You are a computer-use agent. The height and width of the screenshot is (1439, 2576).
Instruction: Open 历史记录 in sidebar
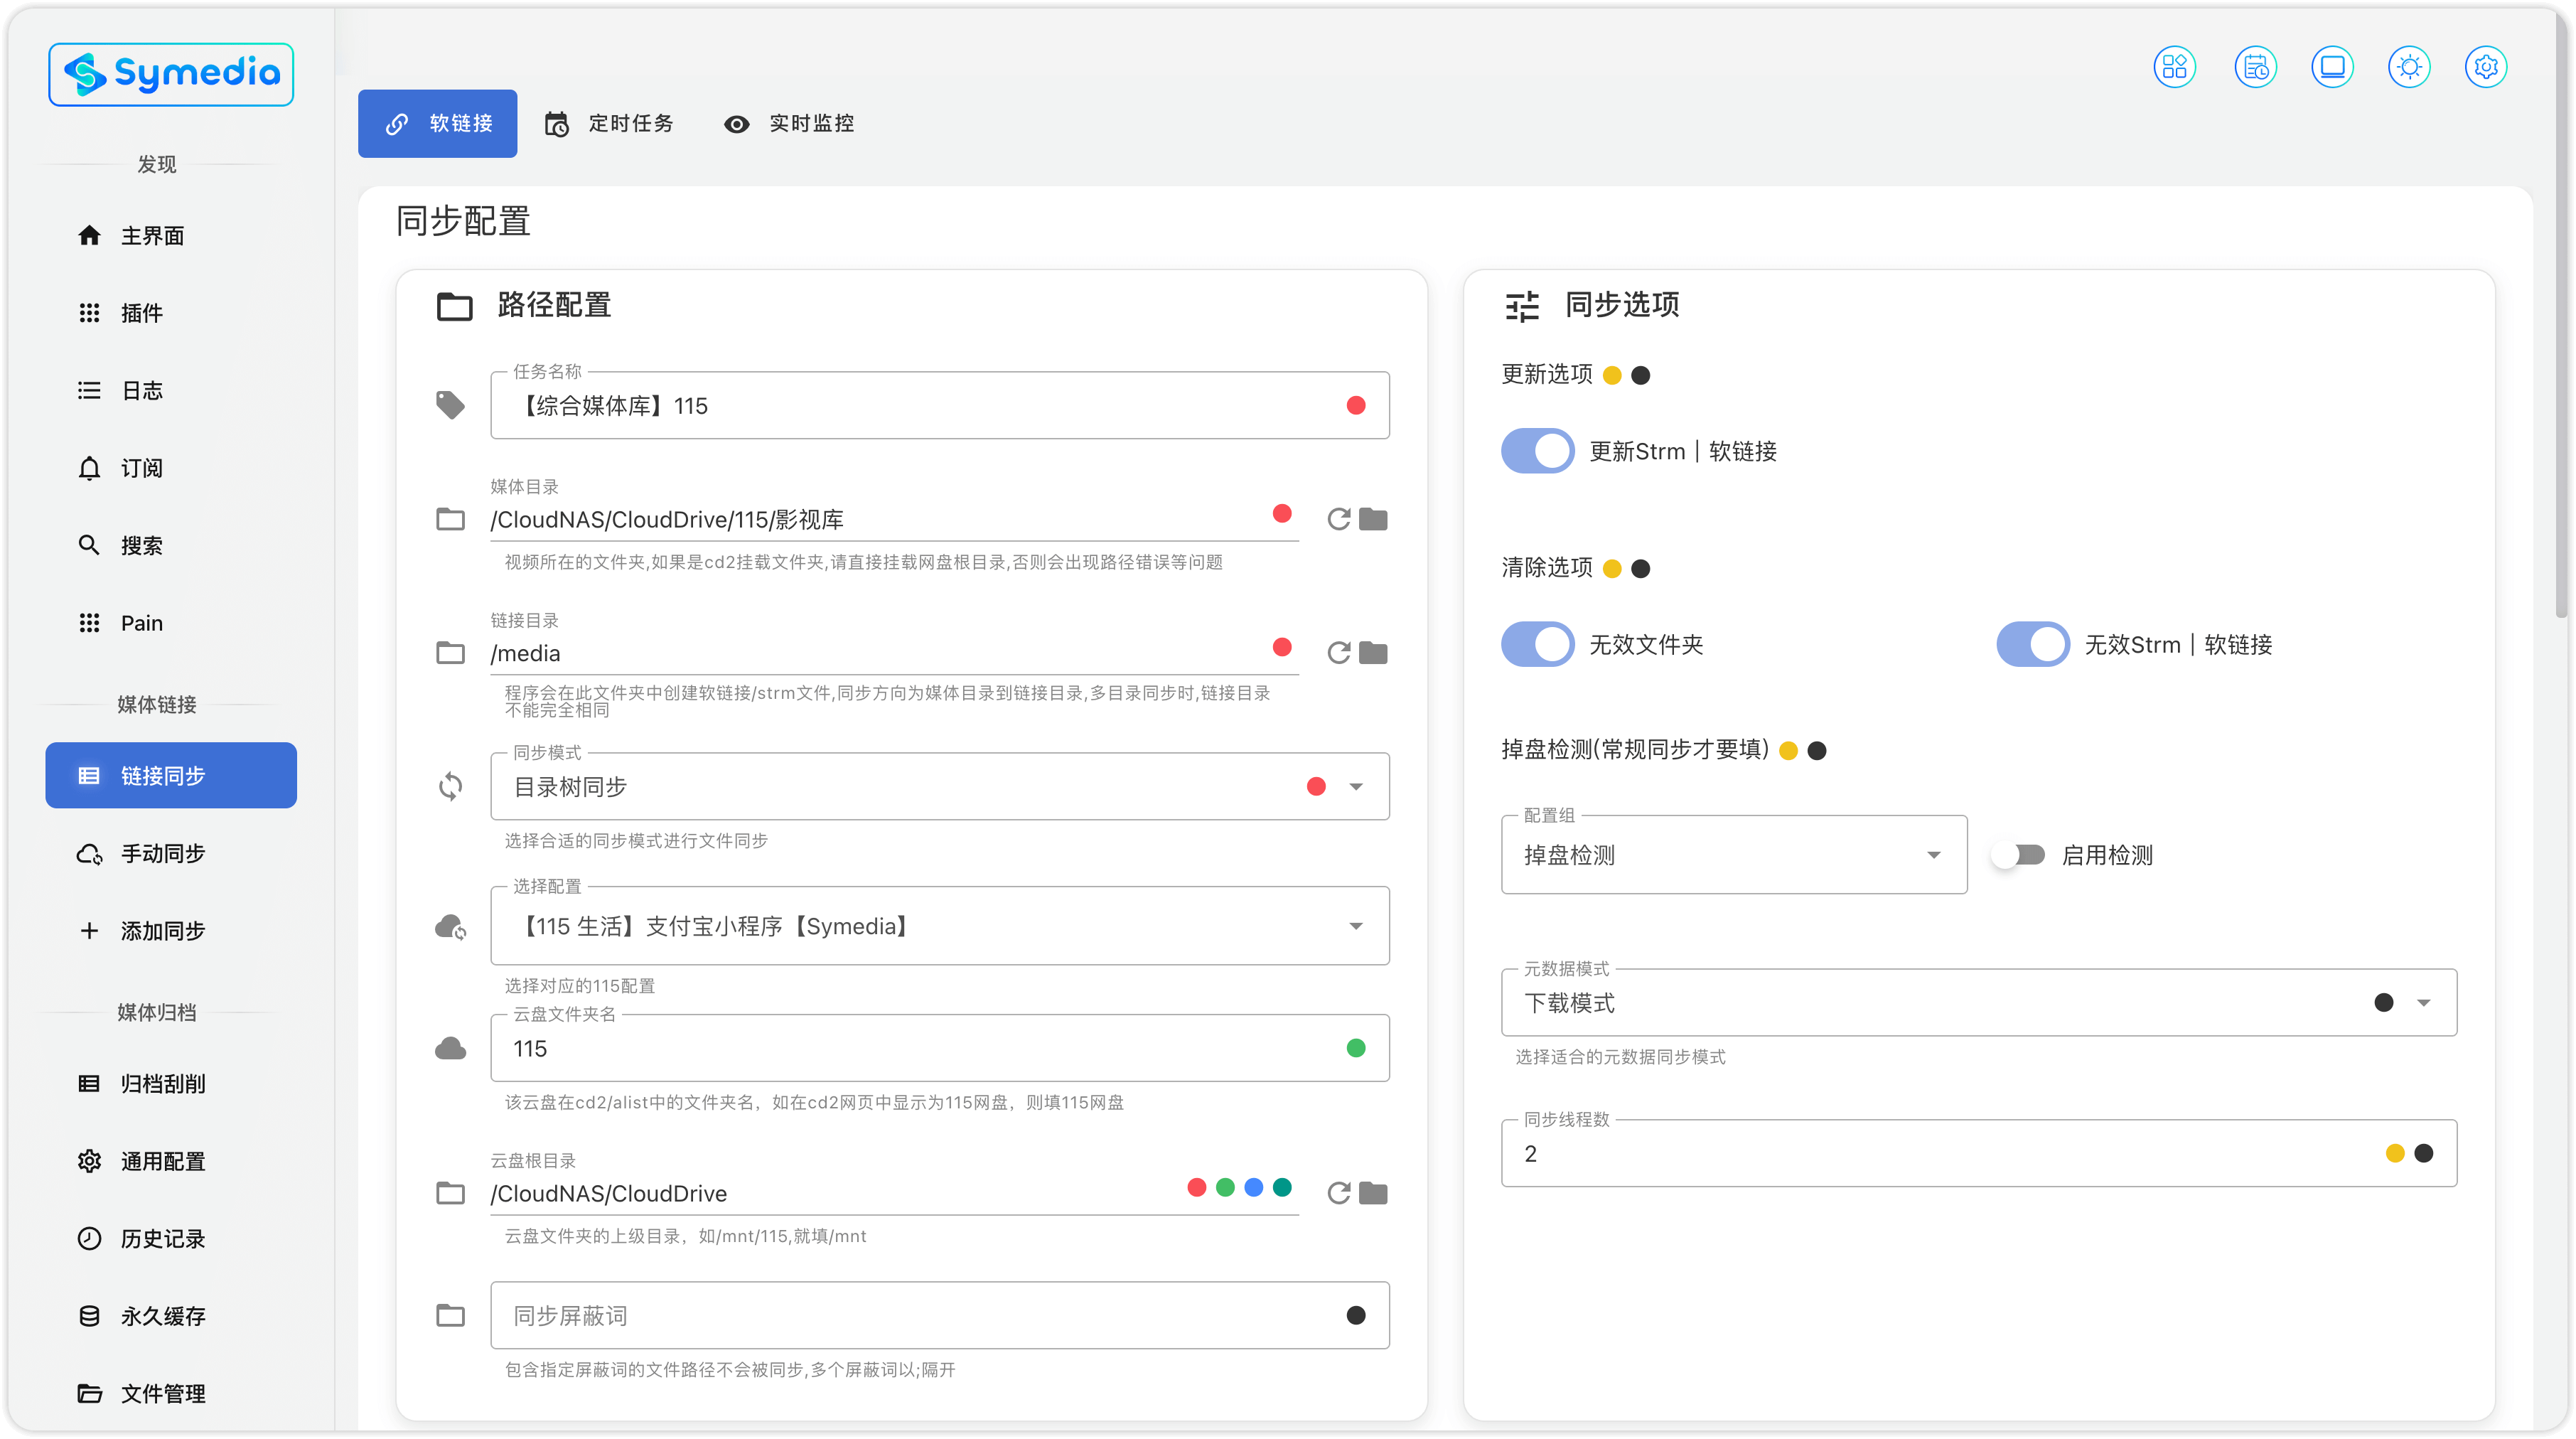163,1238
